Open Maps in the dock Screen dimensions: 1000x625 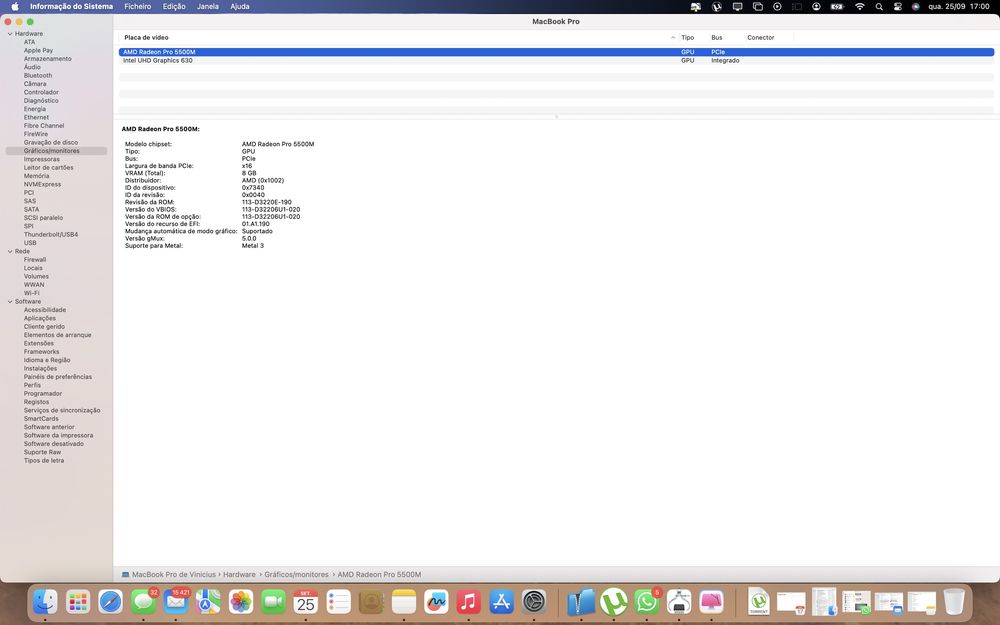coord(208,601)
